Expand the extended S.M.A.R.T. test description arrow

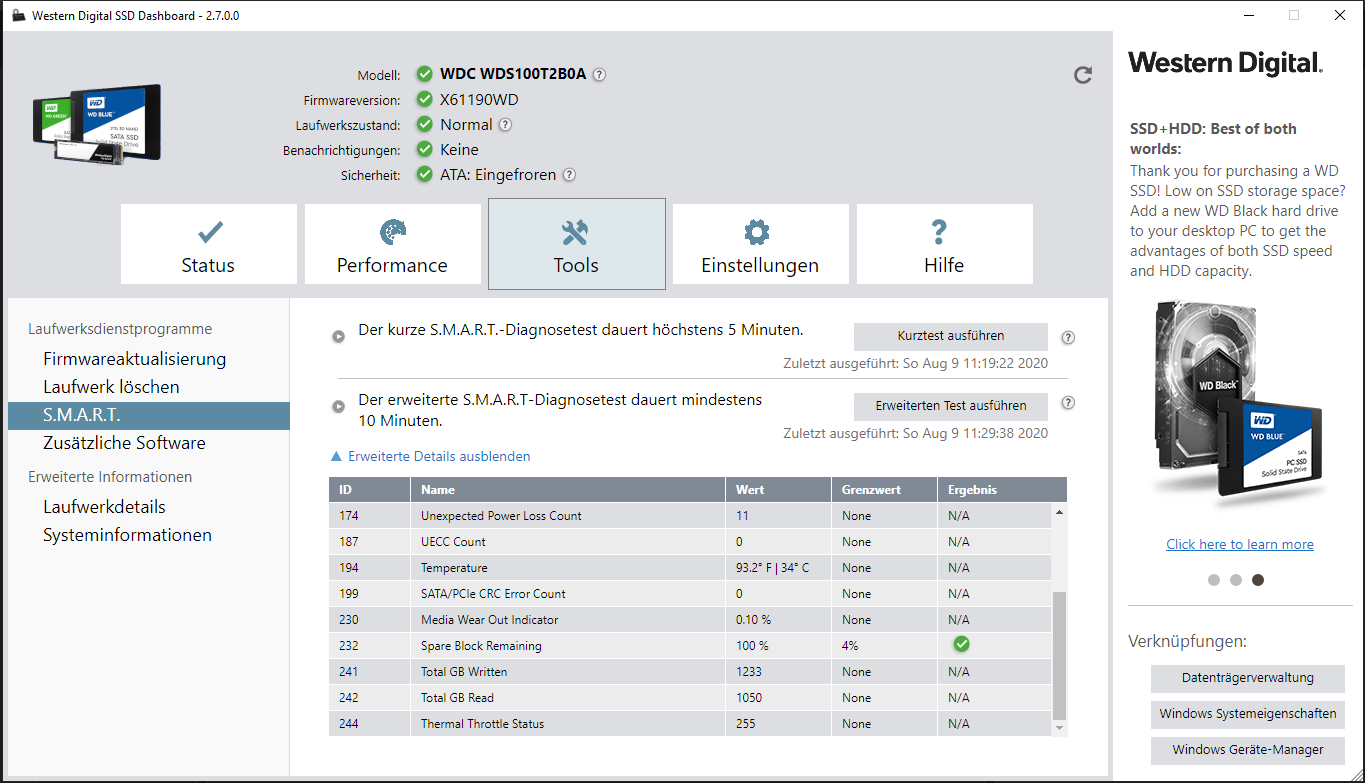[x=339, y=406]
